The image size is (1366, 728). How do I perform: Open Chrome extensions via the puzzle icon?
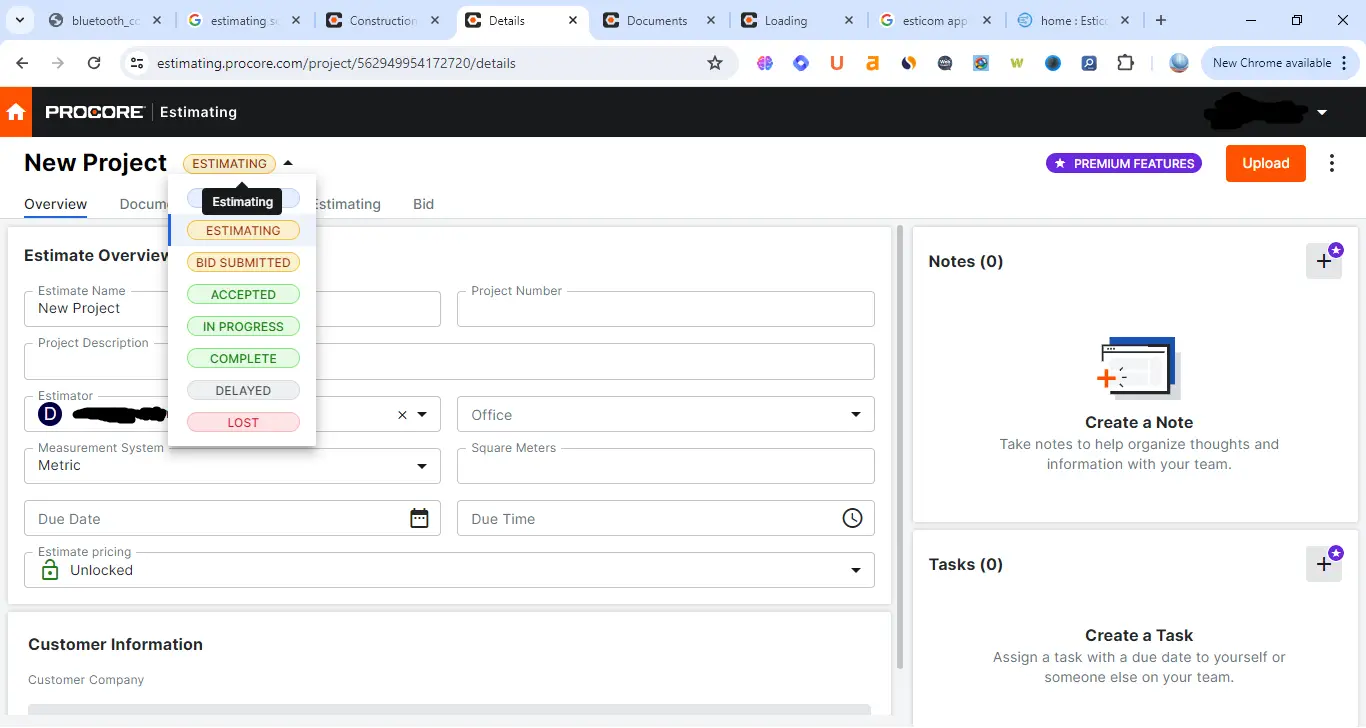pyautogui.click(x=1126, y=62)
